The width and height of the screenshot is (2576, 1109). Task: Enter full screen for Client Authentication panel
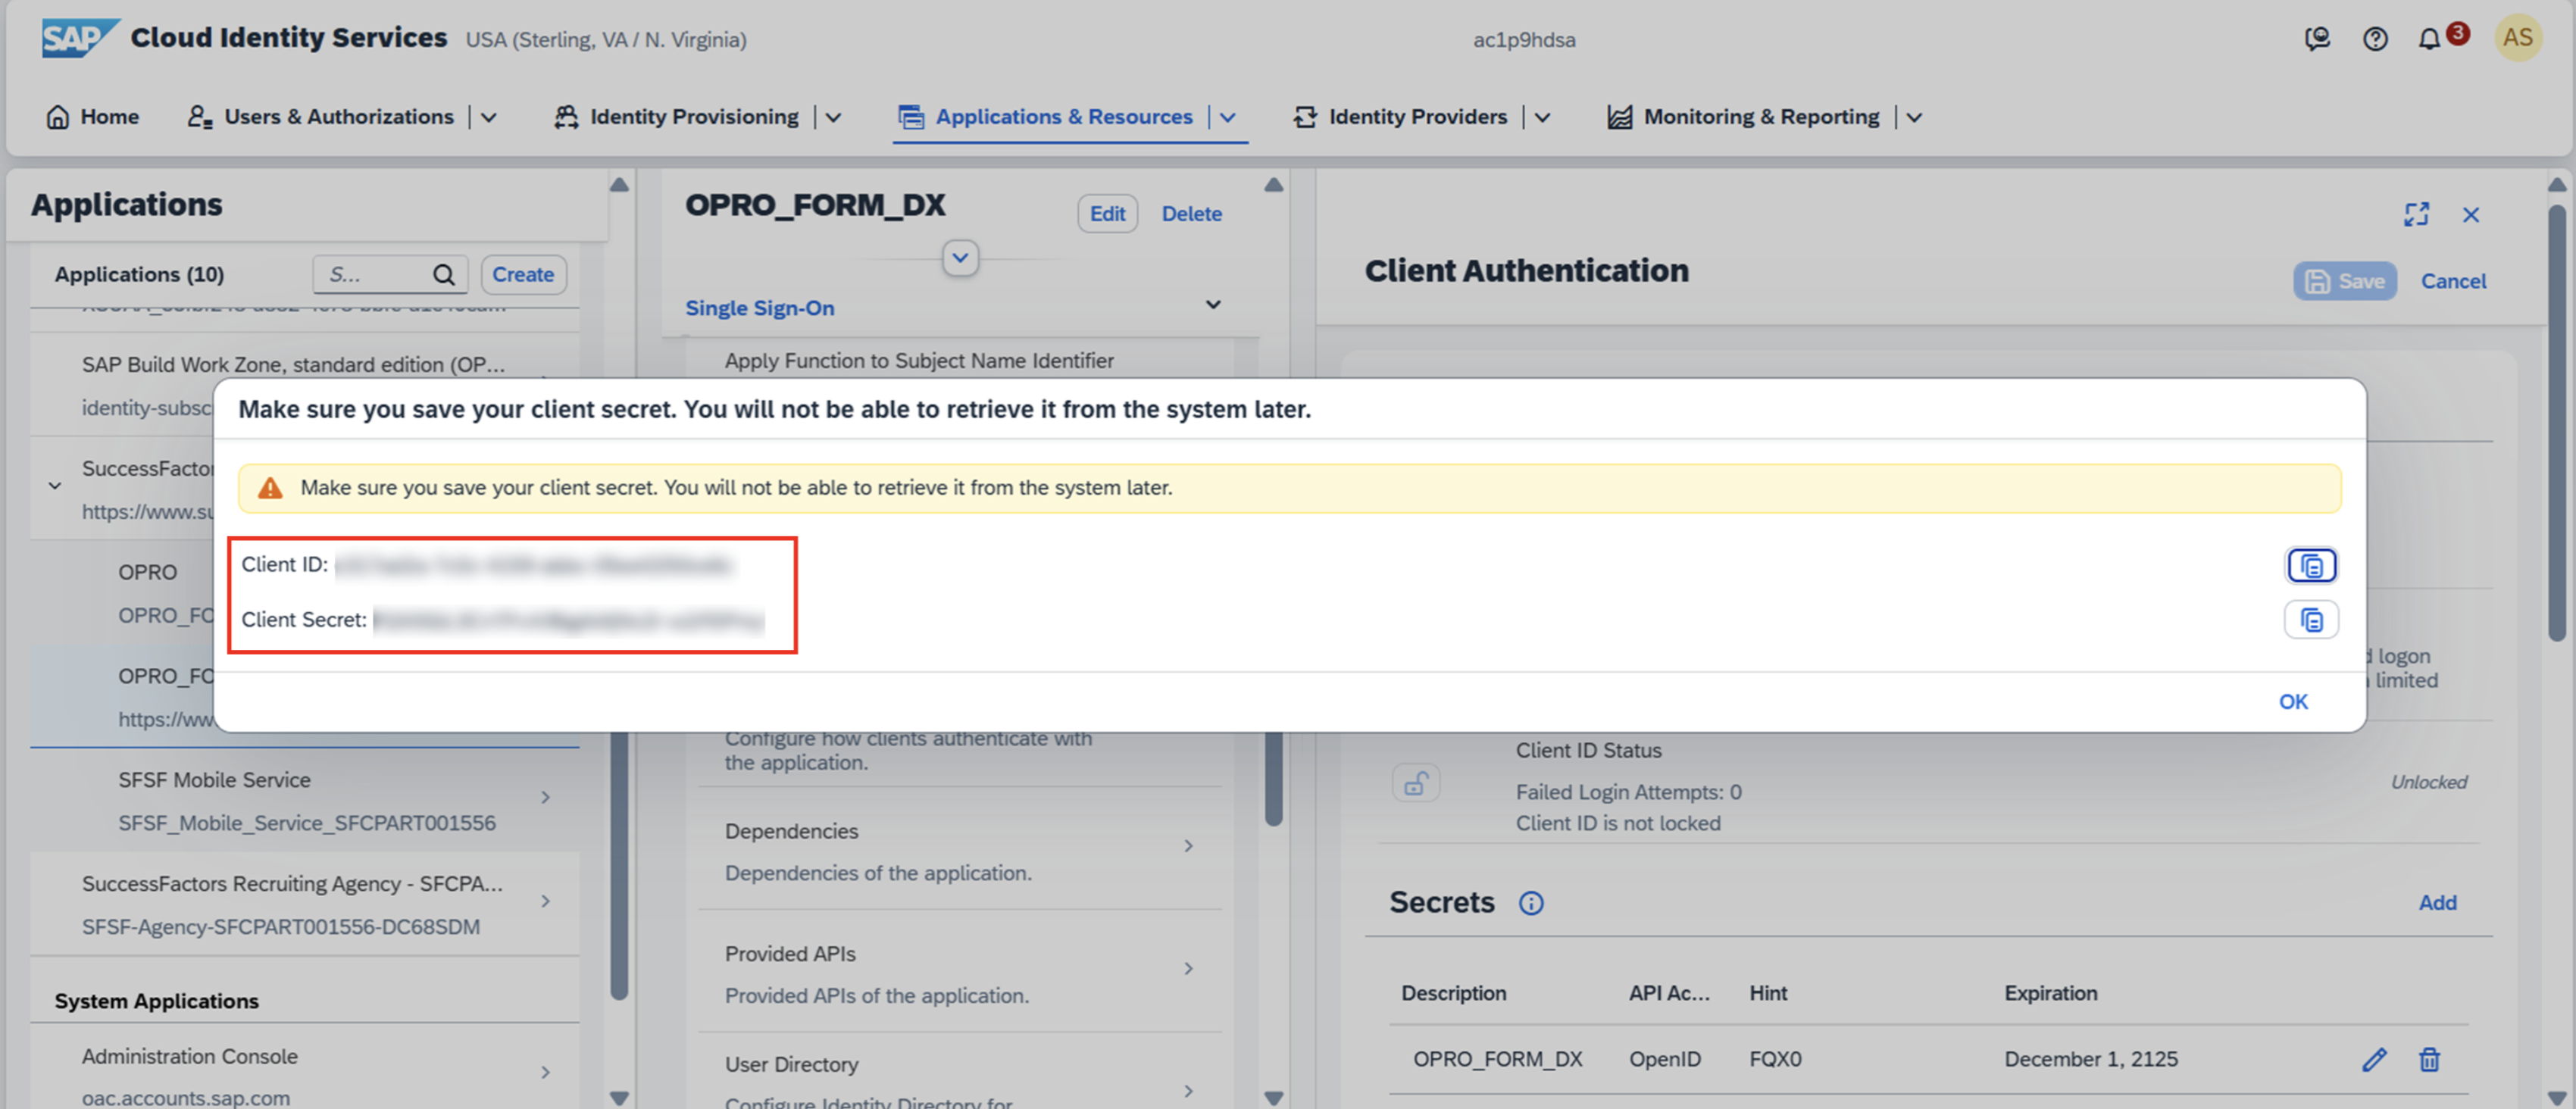coord(2416,214)
